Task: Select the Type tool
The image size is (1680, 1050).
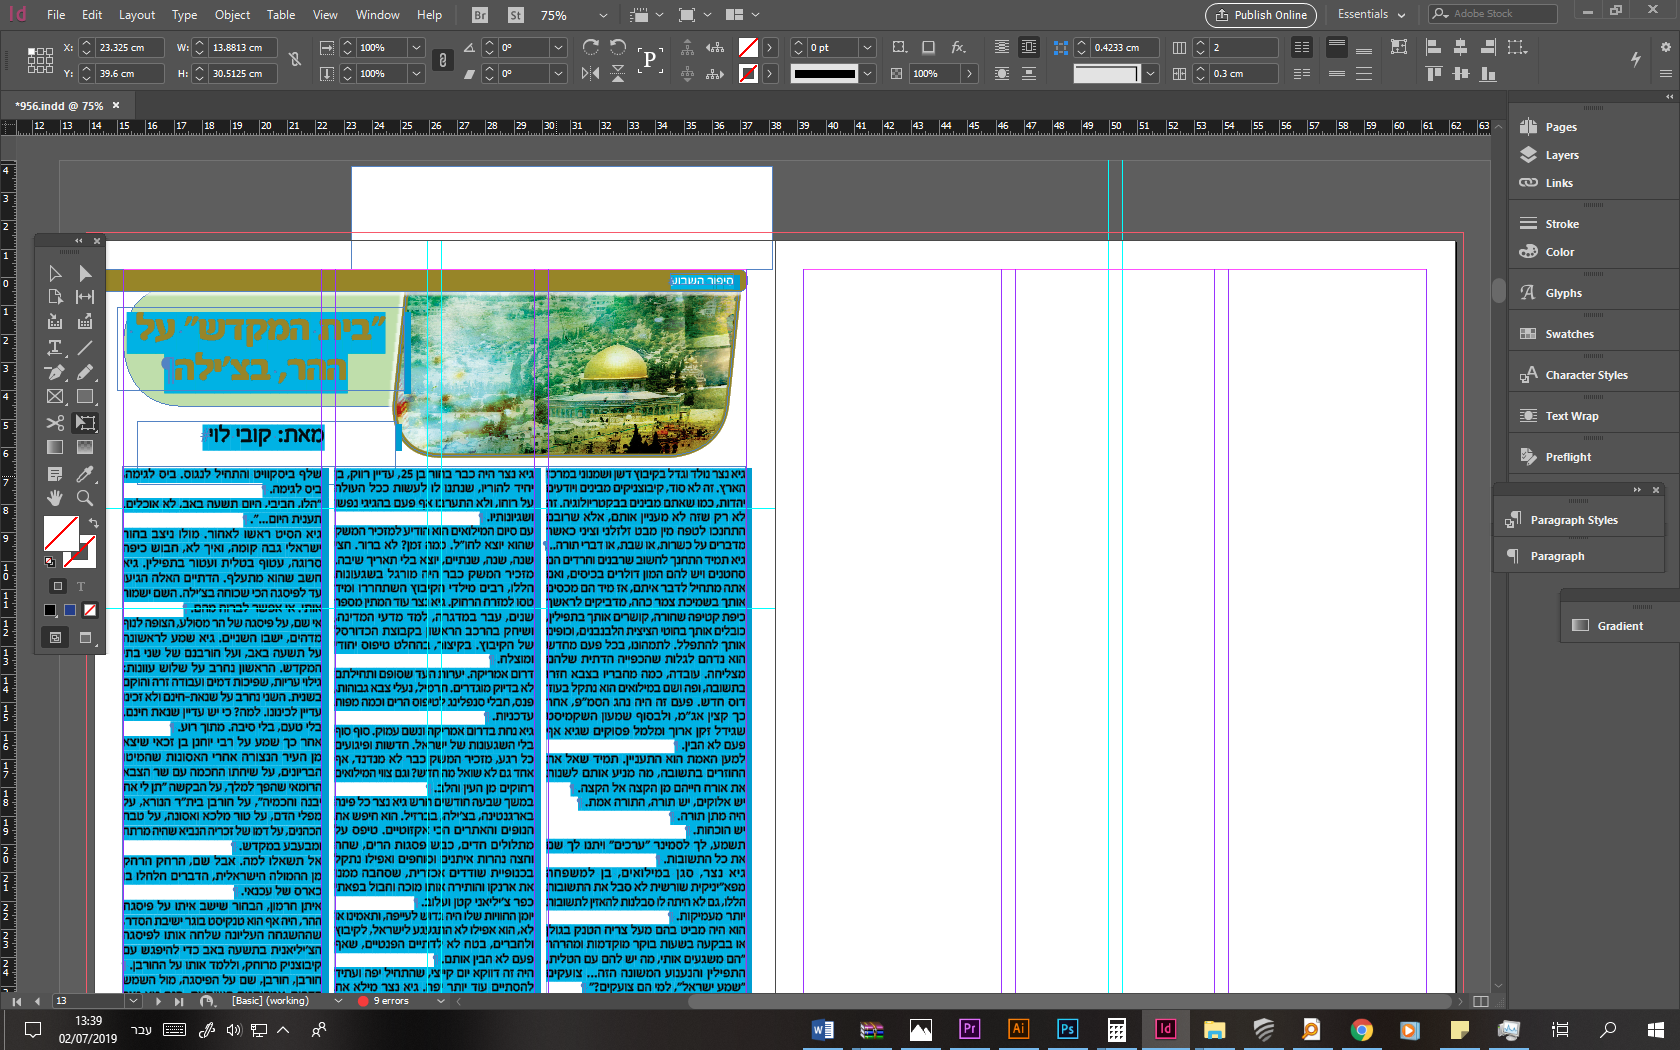Action: [55, 347]
